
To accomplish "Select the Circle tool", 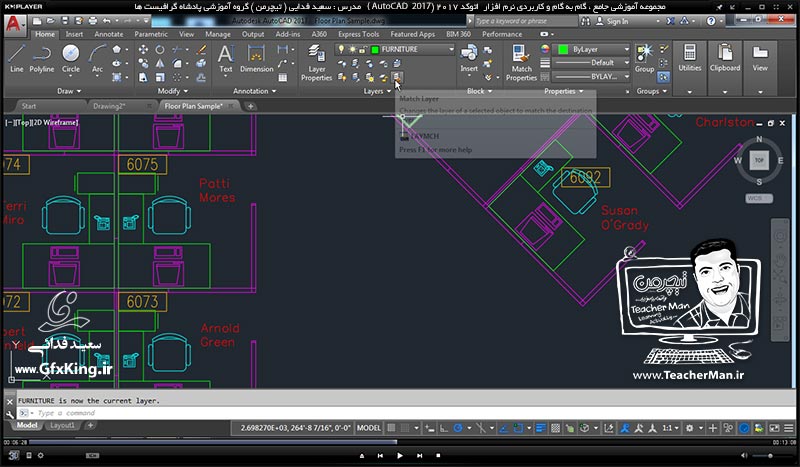I will [x=70, y=58].
